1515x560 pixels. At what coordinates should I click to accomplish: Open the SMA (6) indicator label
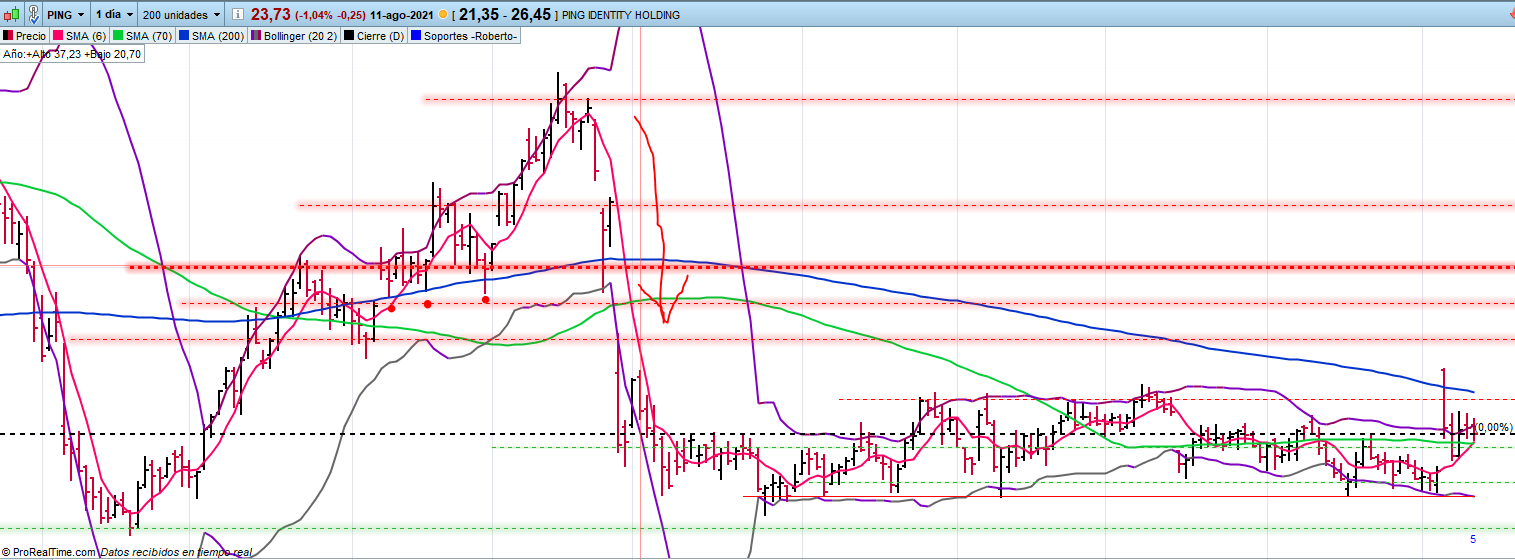tap(79, 36)
